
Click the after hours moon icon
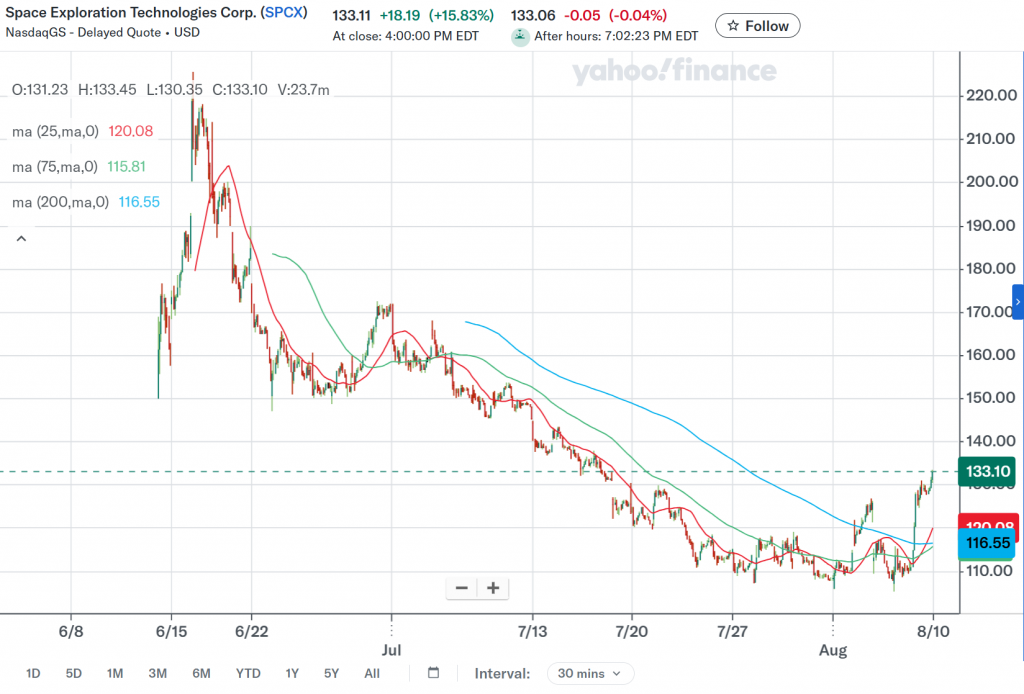[x=520, y=37]
